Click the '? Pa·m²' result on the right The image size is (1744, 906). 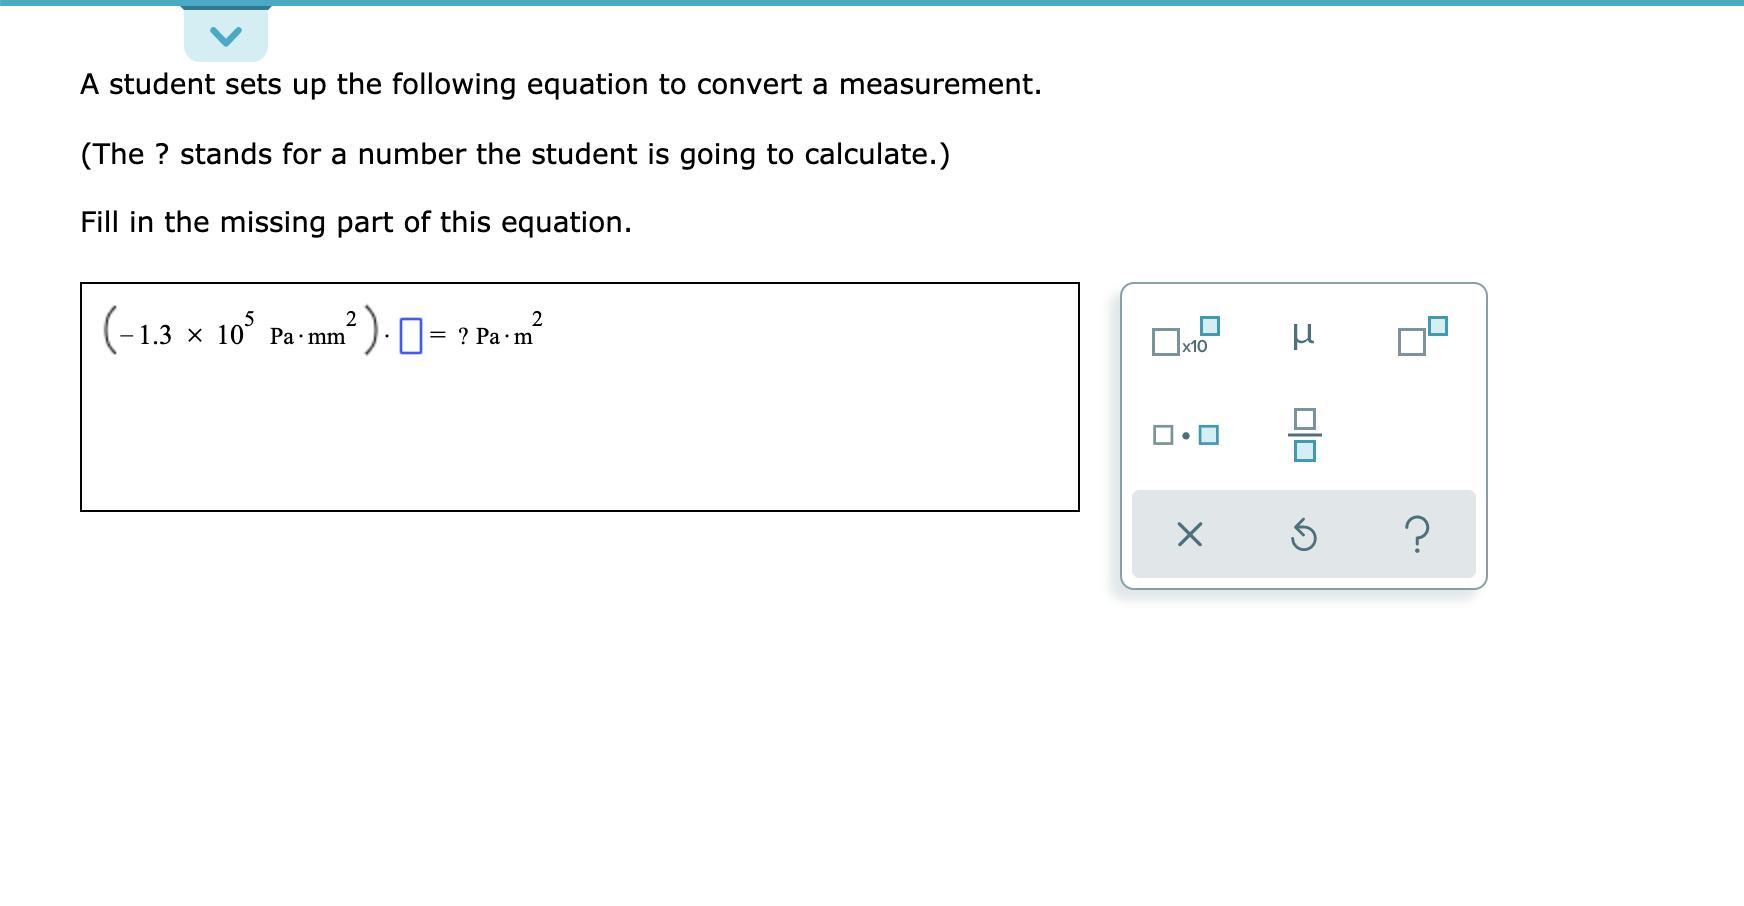498,334
